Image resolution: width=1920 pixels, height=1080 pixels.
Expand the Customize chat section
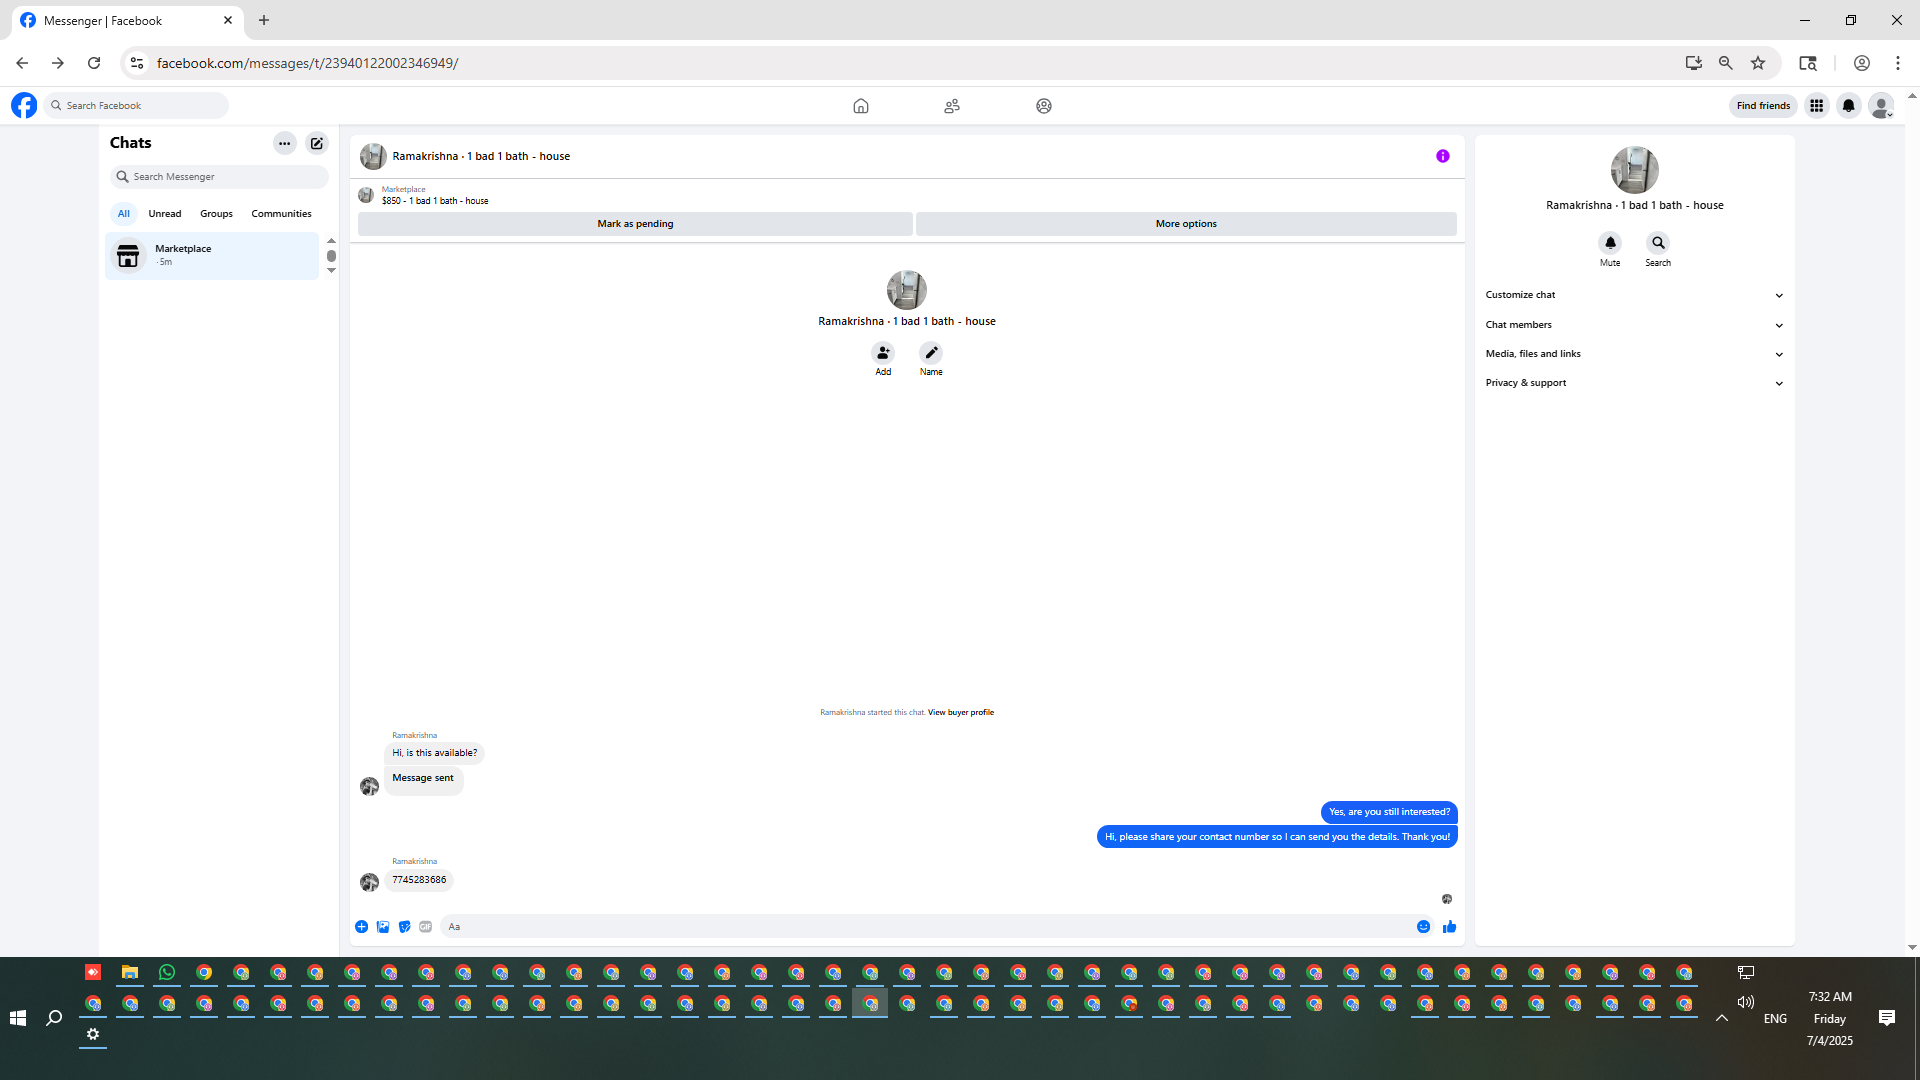tap(1634, 295)
